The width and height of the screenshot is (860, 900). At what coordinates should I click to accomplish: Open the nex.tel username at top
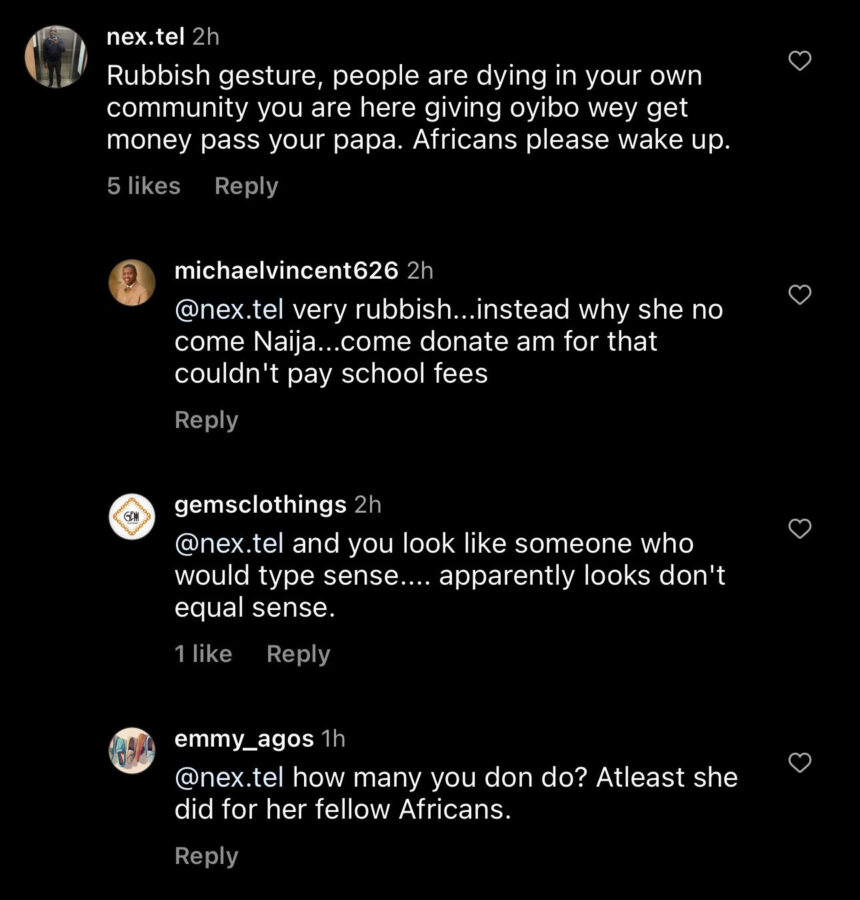coord(145,37)
